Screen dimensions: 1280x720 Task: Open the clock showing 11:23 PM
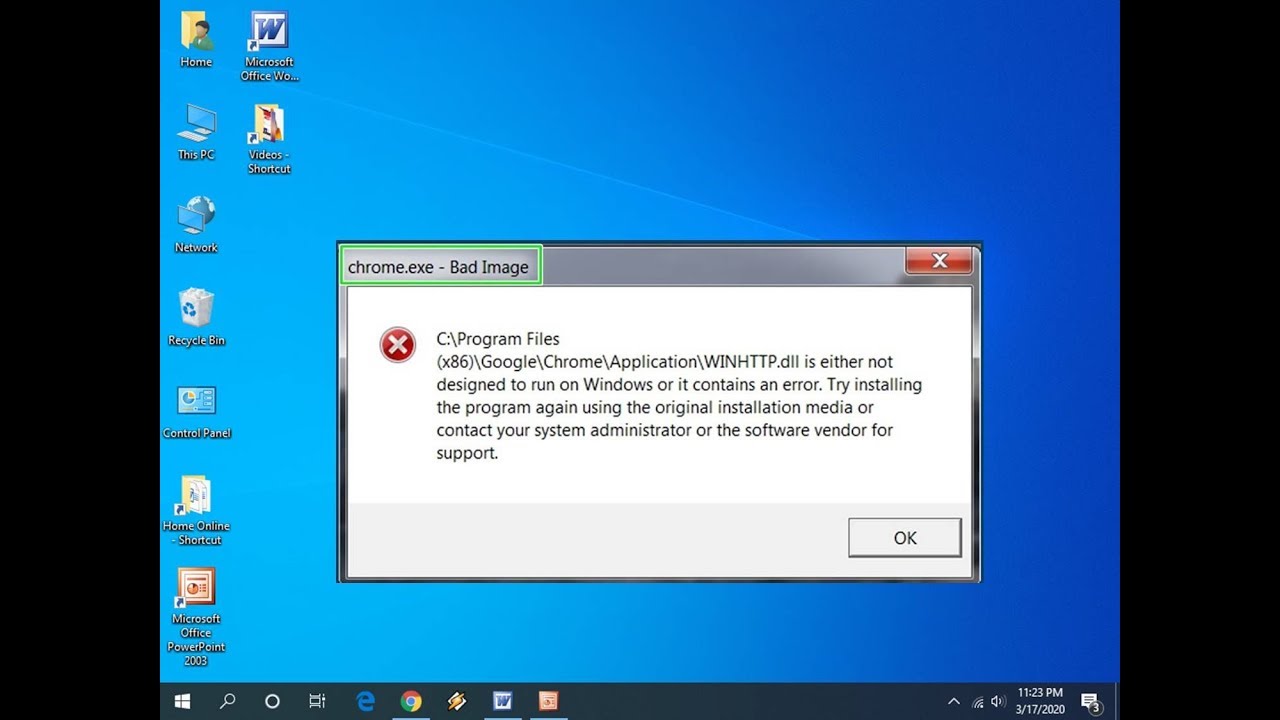[x=1040, y=701]
